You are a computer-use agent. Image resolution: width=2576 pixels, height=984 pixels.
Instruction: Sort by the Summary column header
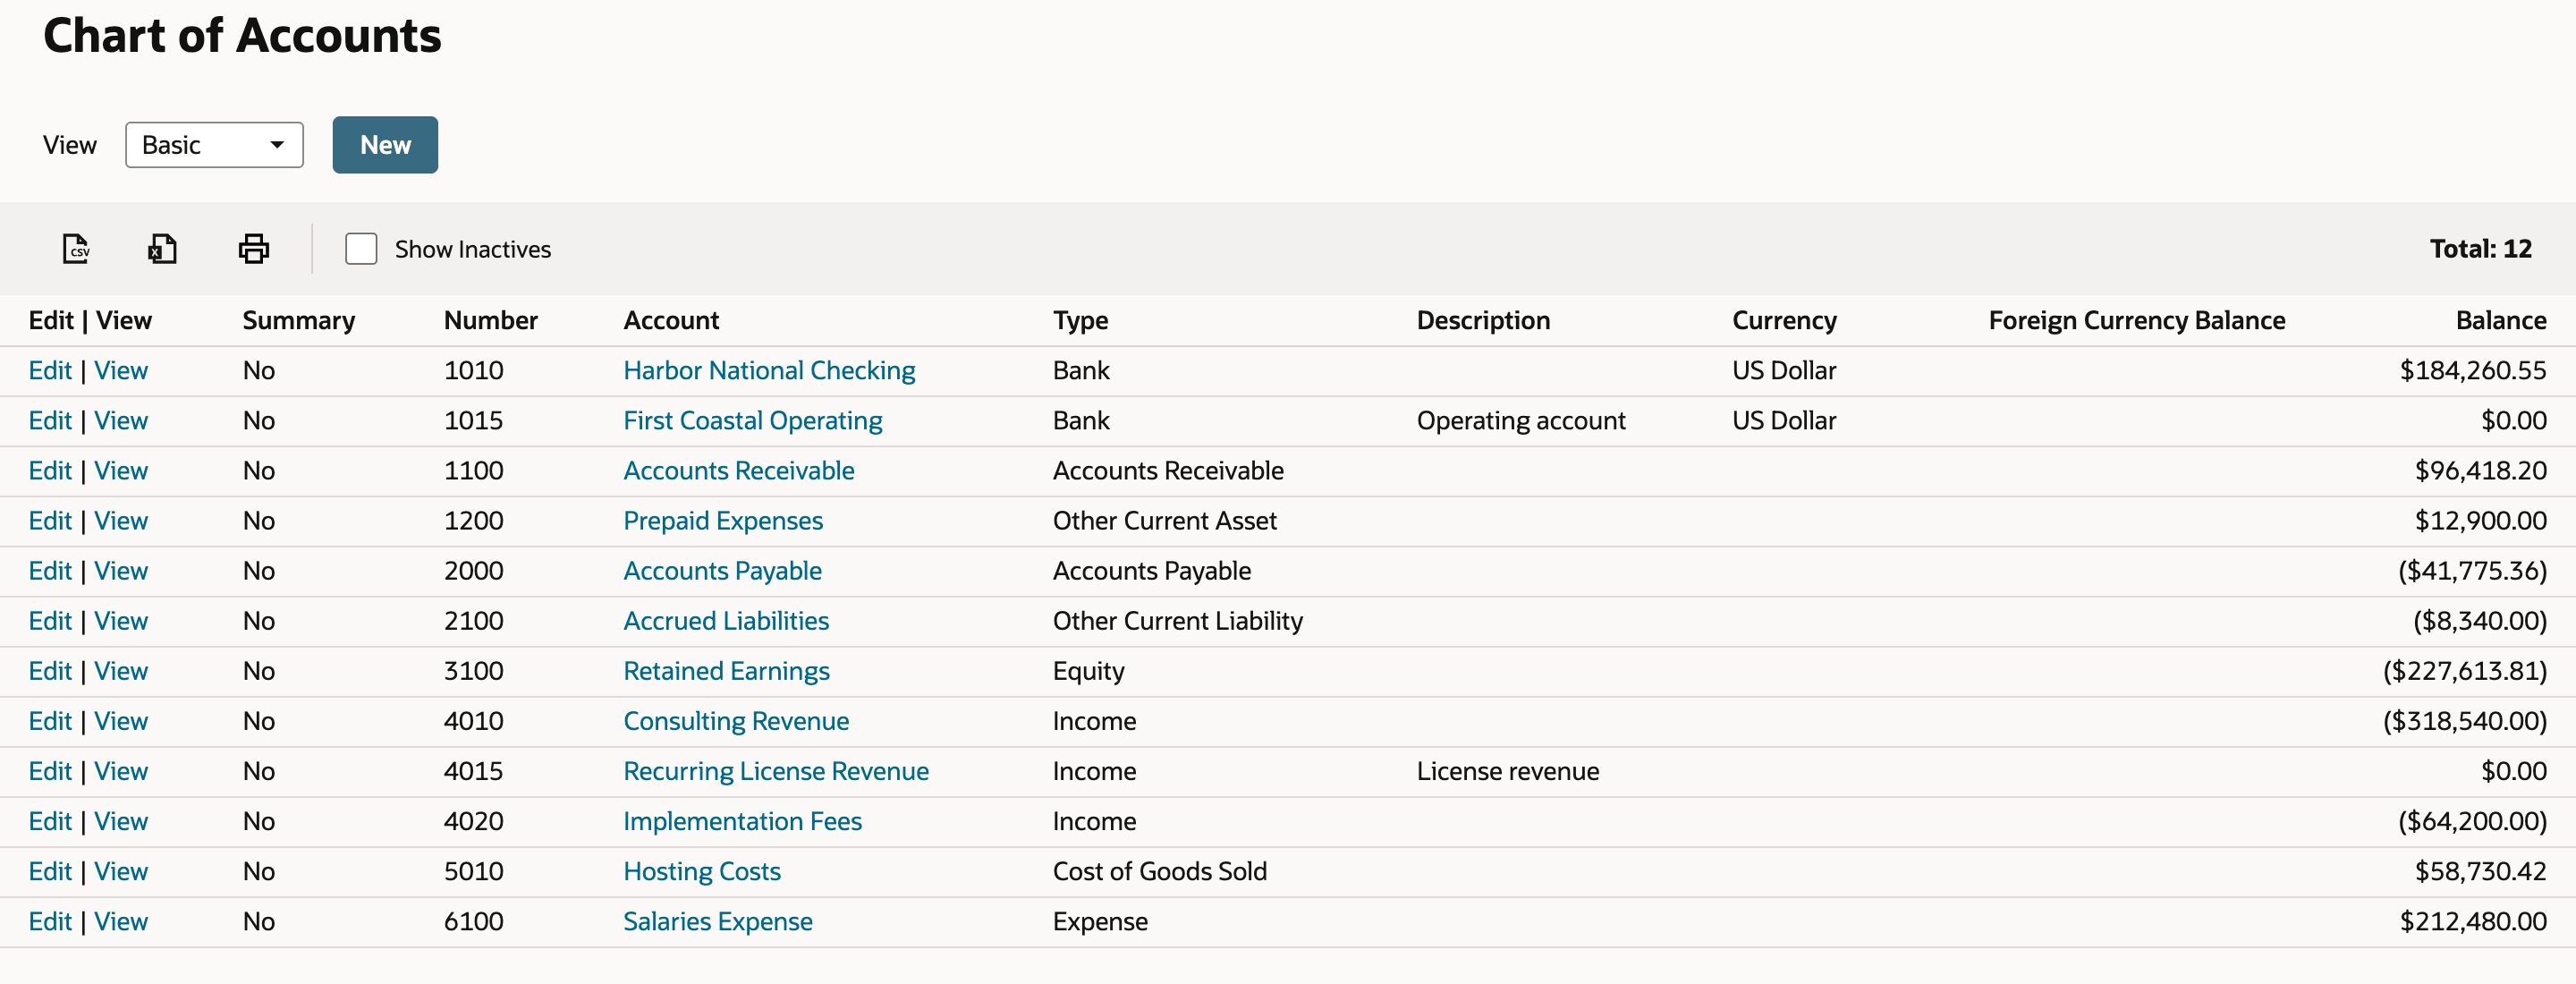coord(299,320)
